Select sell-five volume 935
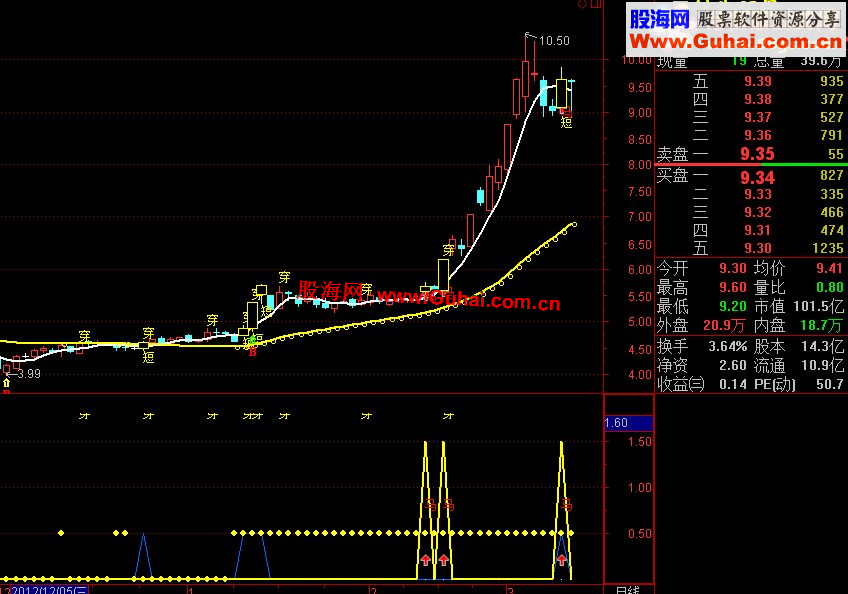The width and height of the screenshot is (848, 594). click(832, 81)
